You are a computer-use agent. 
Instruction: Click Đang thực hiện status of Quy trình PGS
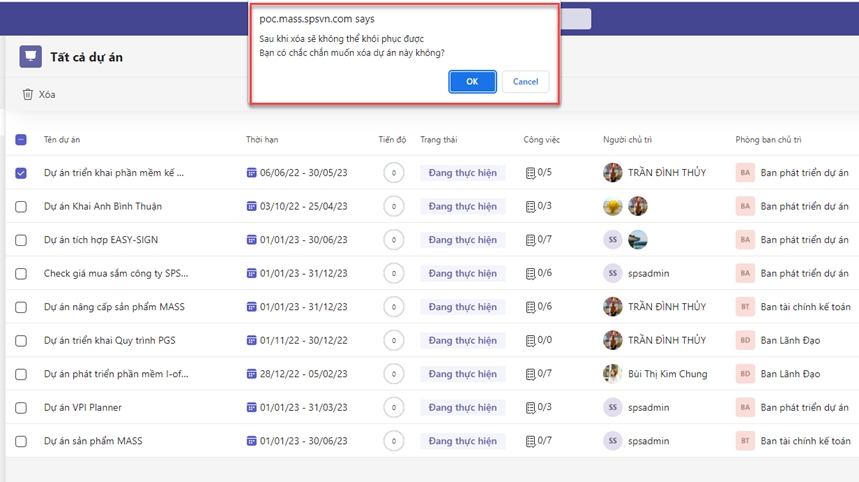pyautogui.click(x=462, y=341)
